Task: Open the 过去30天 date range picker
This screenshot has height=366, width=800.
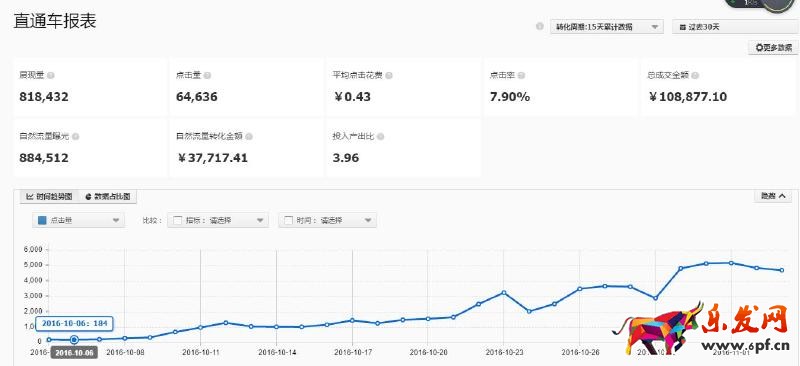Action: click(736, 27)
